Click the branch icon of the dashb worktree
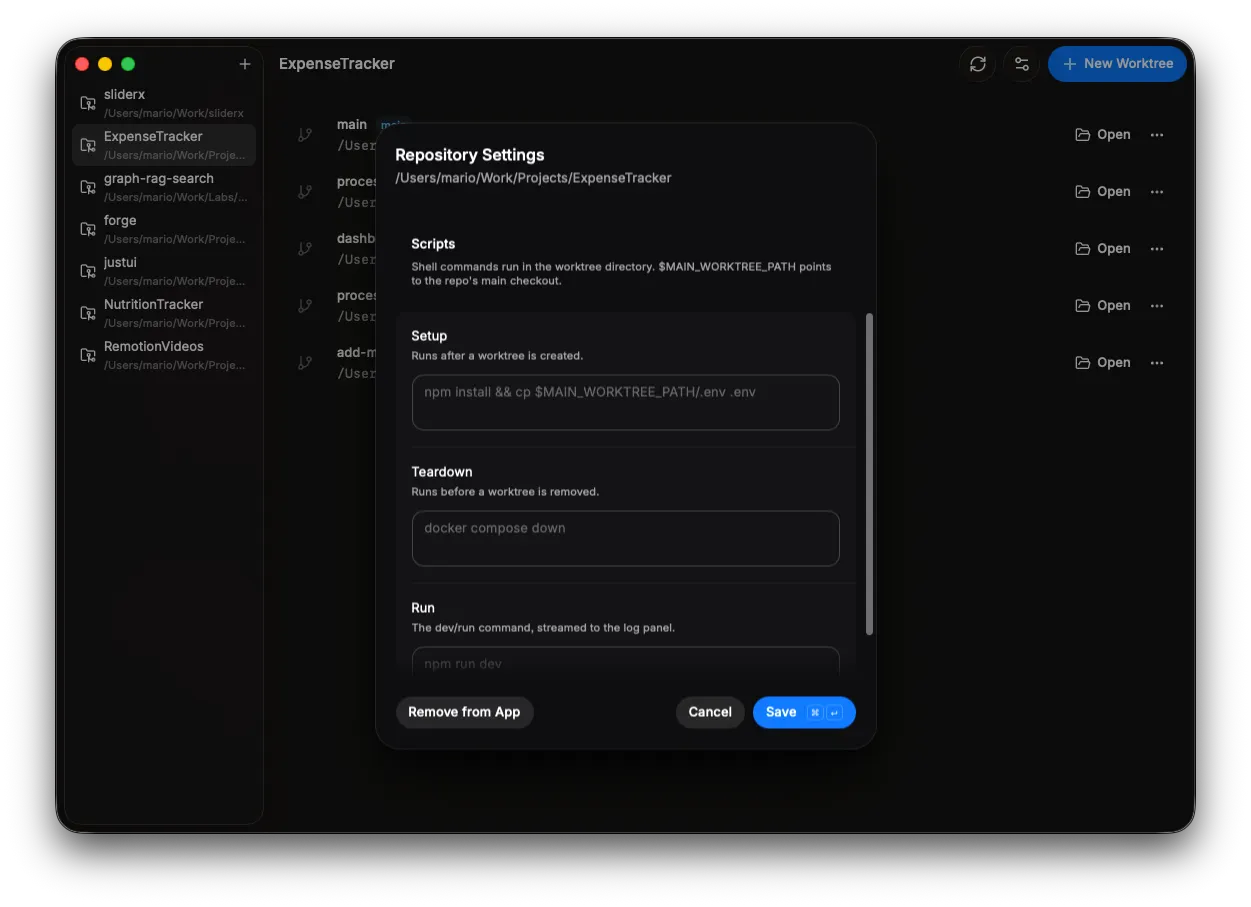 click(305, 249)
